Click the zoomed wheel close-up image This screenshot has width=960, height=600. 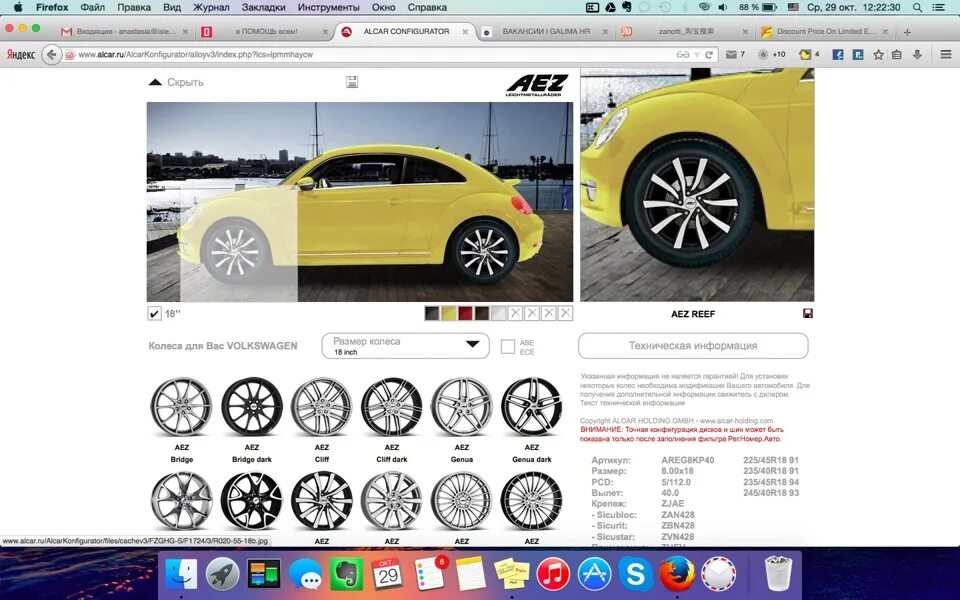pos(697,184)
